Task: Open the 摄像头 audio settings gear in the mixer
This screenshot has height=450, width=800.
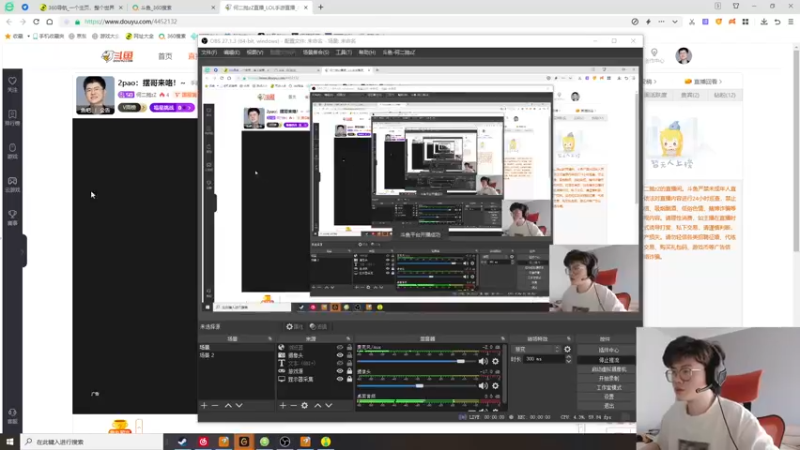Action: tap(495, 386)
